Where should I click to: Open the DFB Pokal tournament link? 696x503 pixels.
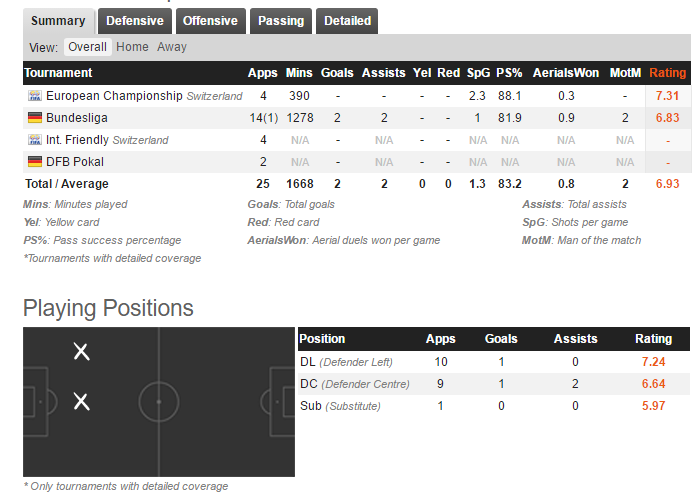[x=75, y=162]
